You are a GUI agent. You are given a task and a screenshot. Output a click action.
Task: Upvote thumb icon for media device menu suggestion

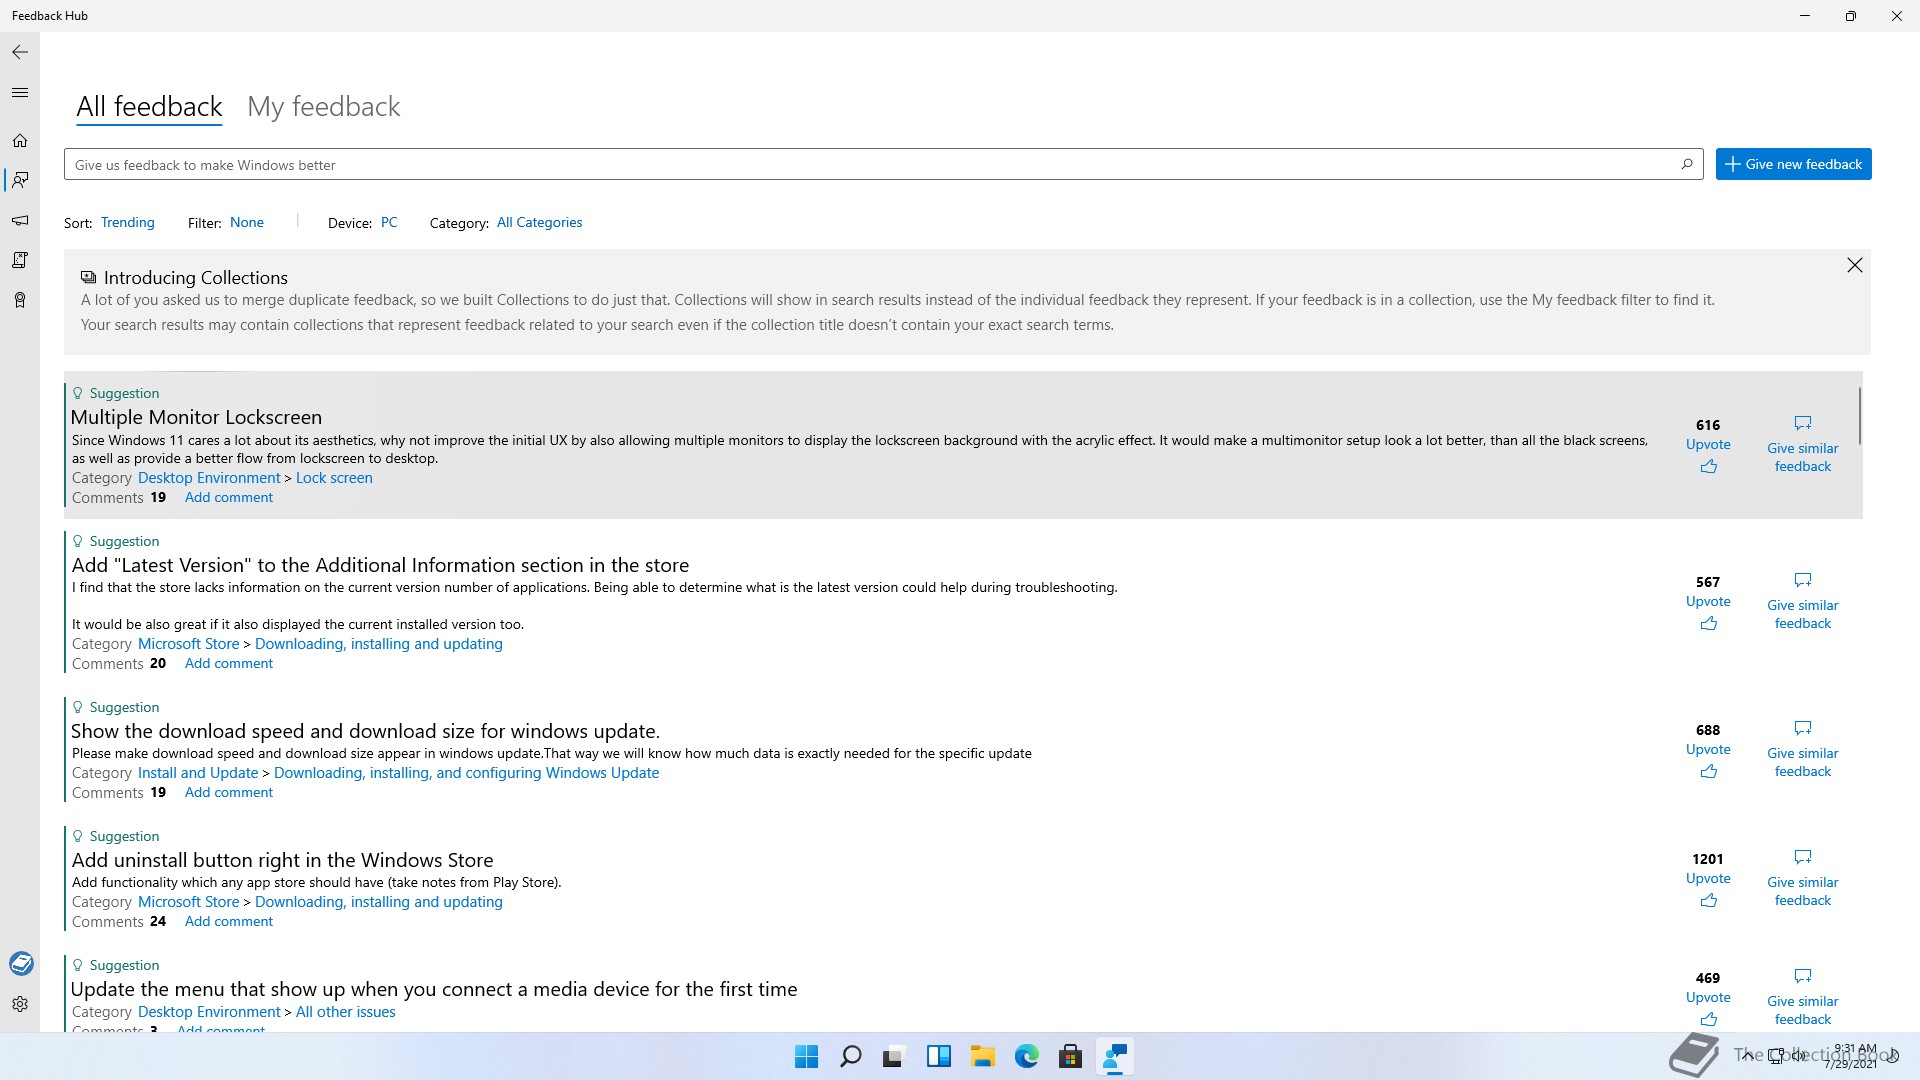1708,1020
